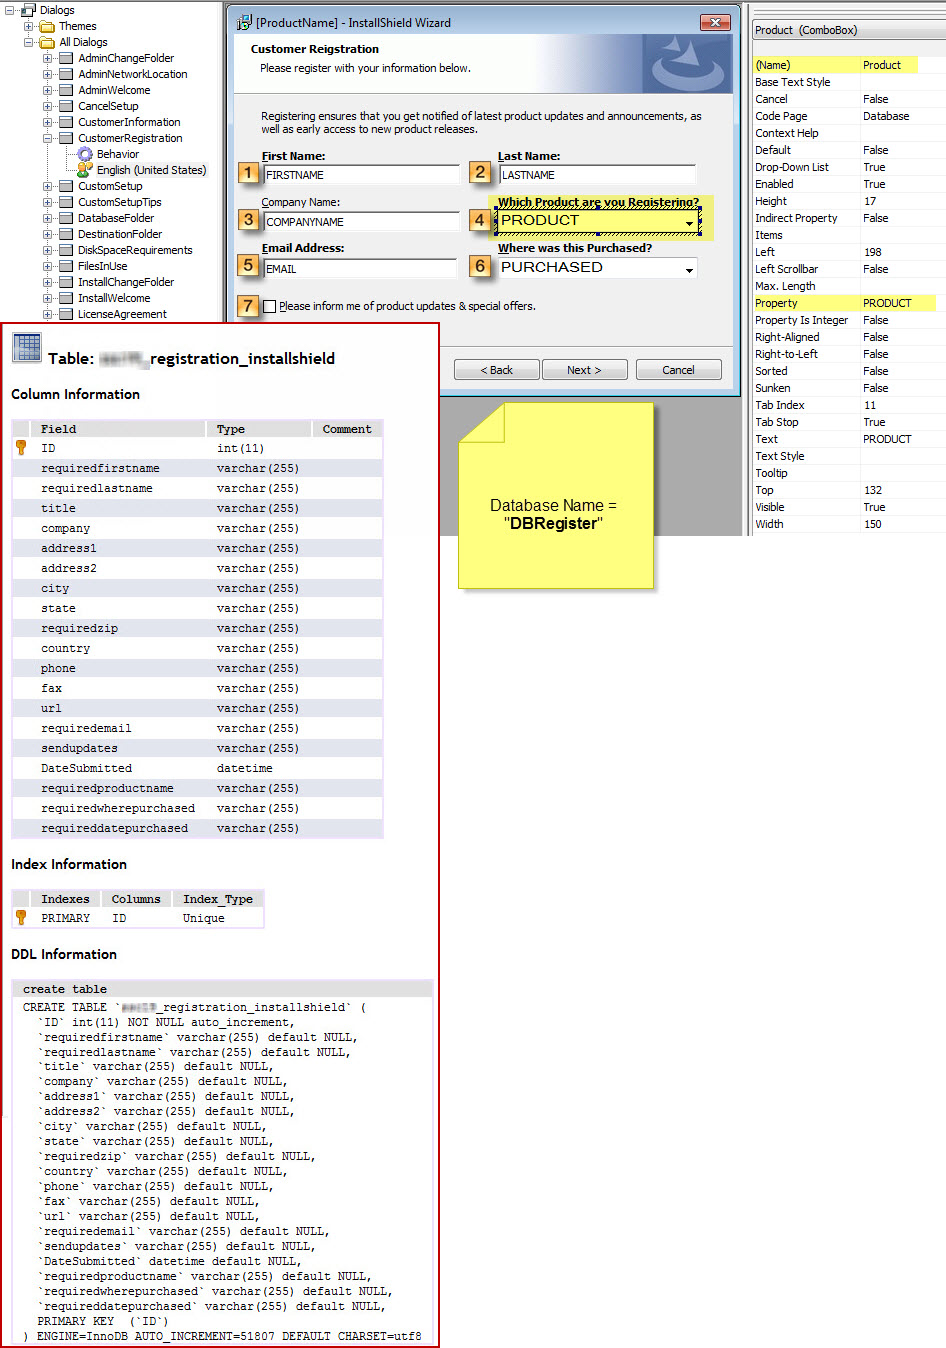Expand the LicenseAgreement tree node
946x1348 pixels.
[47, 314]
